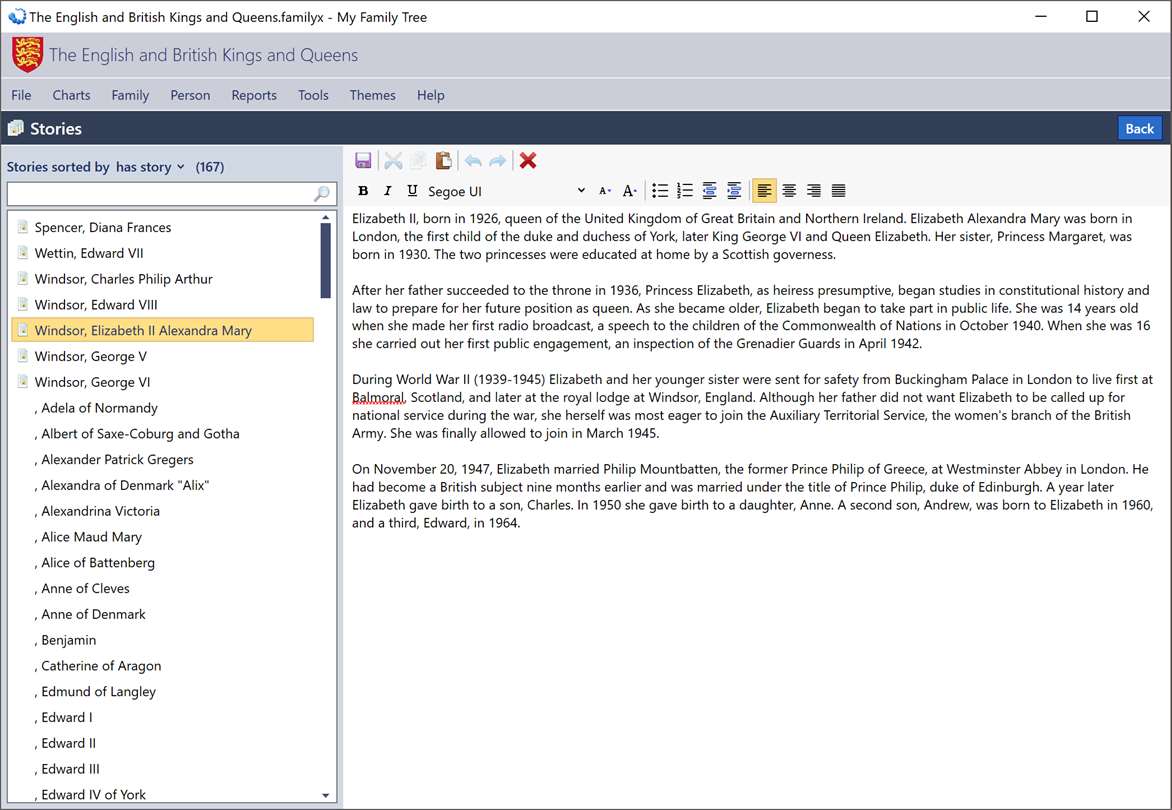The height and width of the screenshot is (810, 1172).
Task: Select Albert of Saxe-Coburg and Gotha
Action: coord(162,433)
